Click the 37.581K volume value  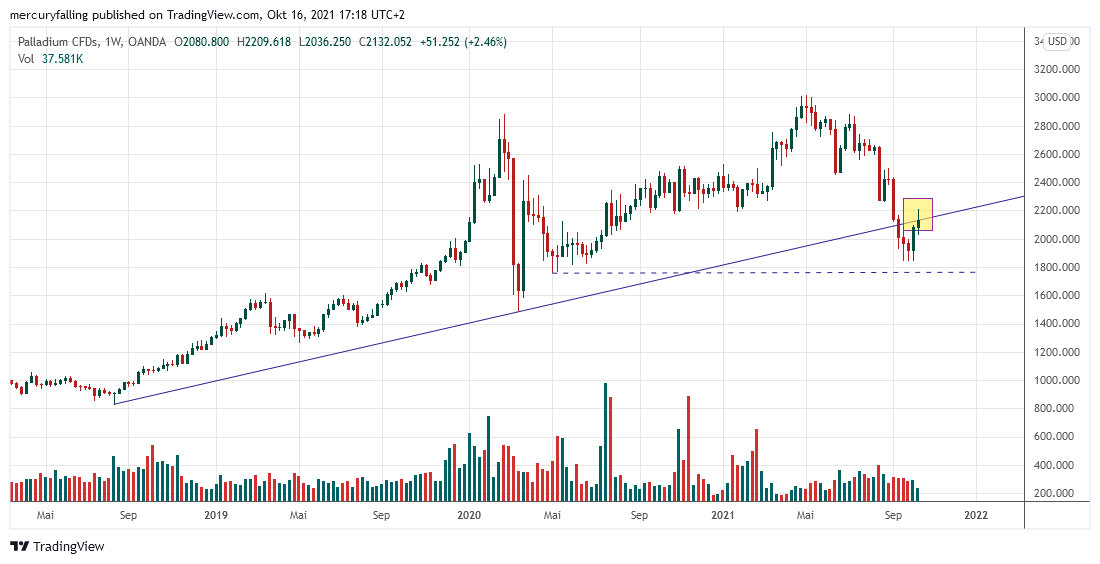tap(62, 59)
